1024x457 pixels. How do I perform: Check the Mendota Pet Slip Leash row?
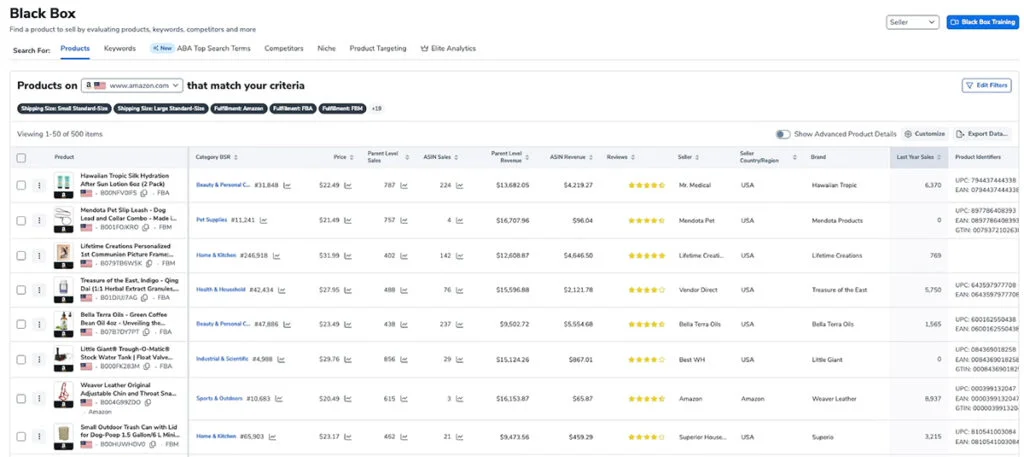22,221
